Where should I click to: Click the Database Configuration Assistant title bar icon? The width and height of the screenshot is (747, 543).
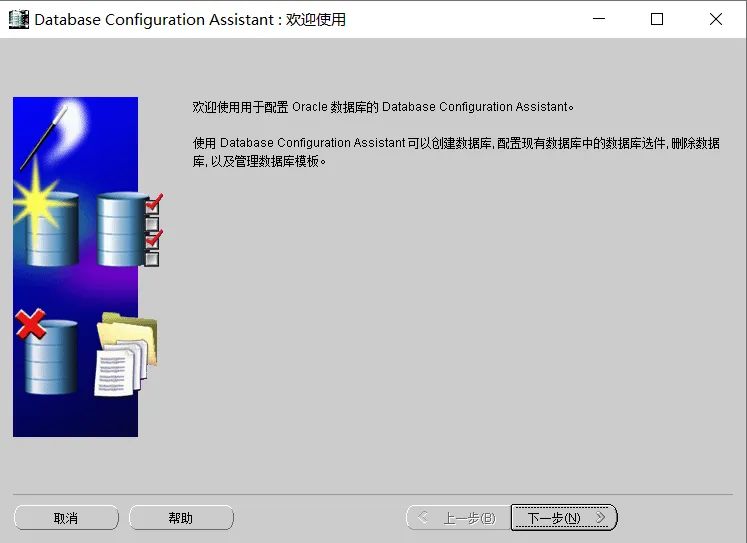click(19, 19)
